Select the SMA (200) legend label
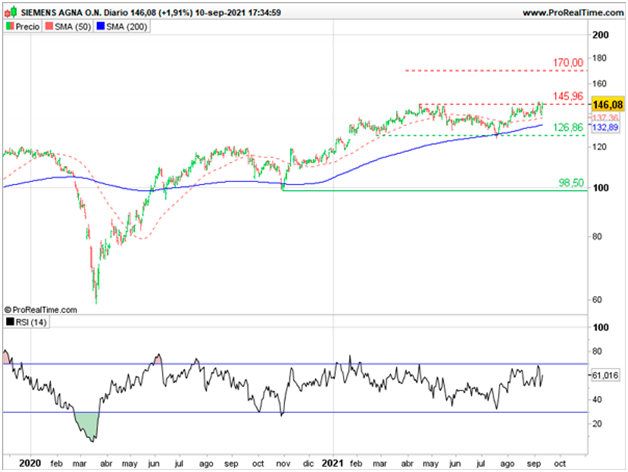The image size is (628, 472). [127, 27]
